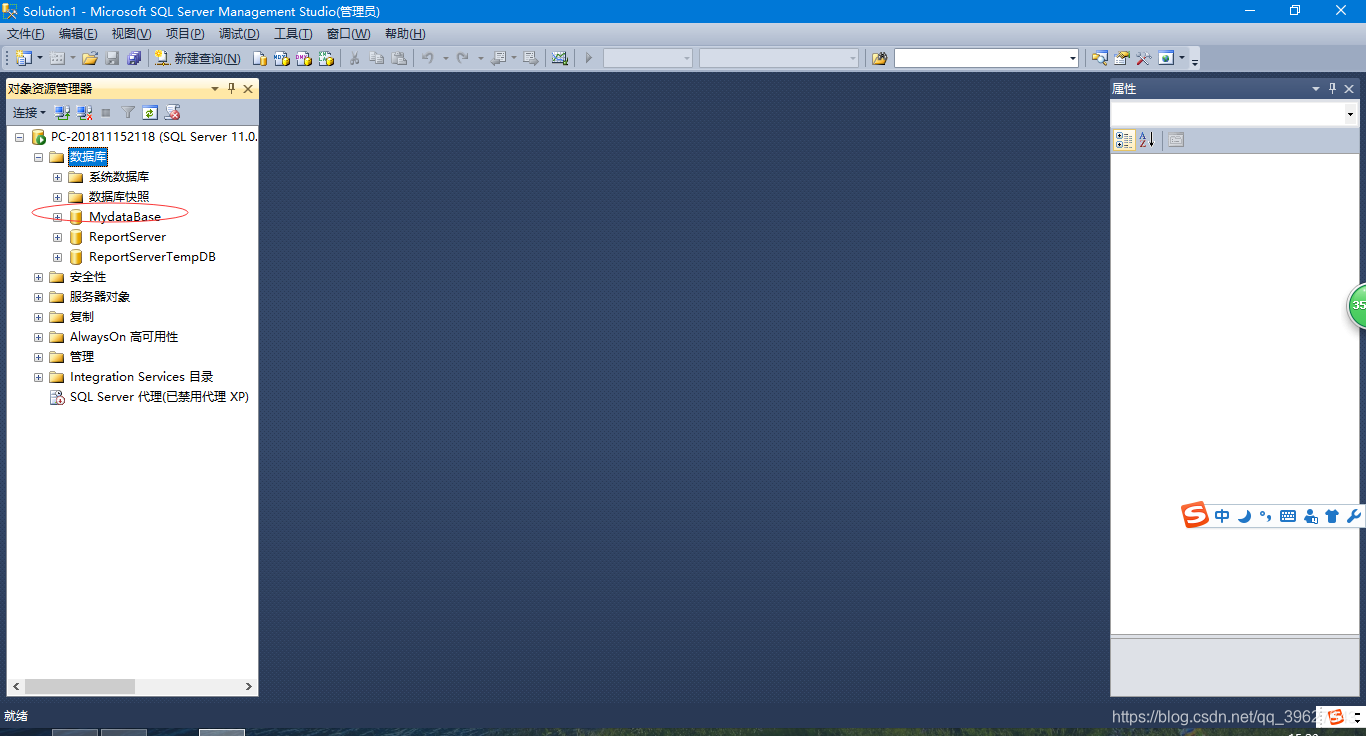This screenshot has height=736, width=1366.
Task: Click the Filter funnel icon
Action: (128, 113)
